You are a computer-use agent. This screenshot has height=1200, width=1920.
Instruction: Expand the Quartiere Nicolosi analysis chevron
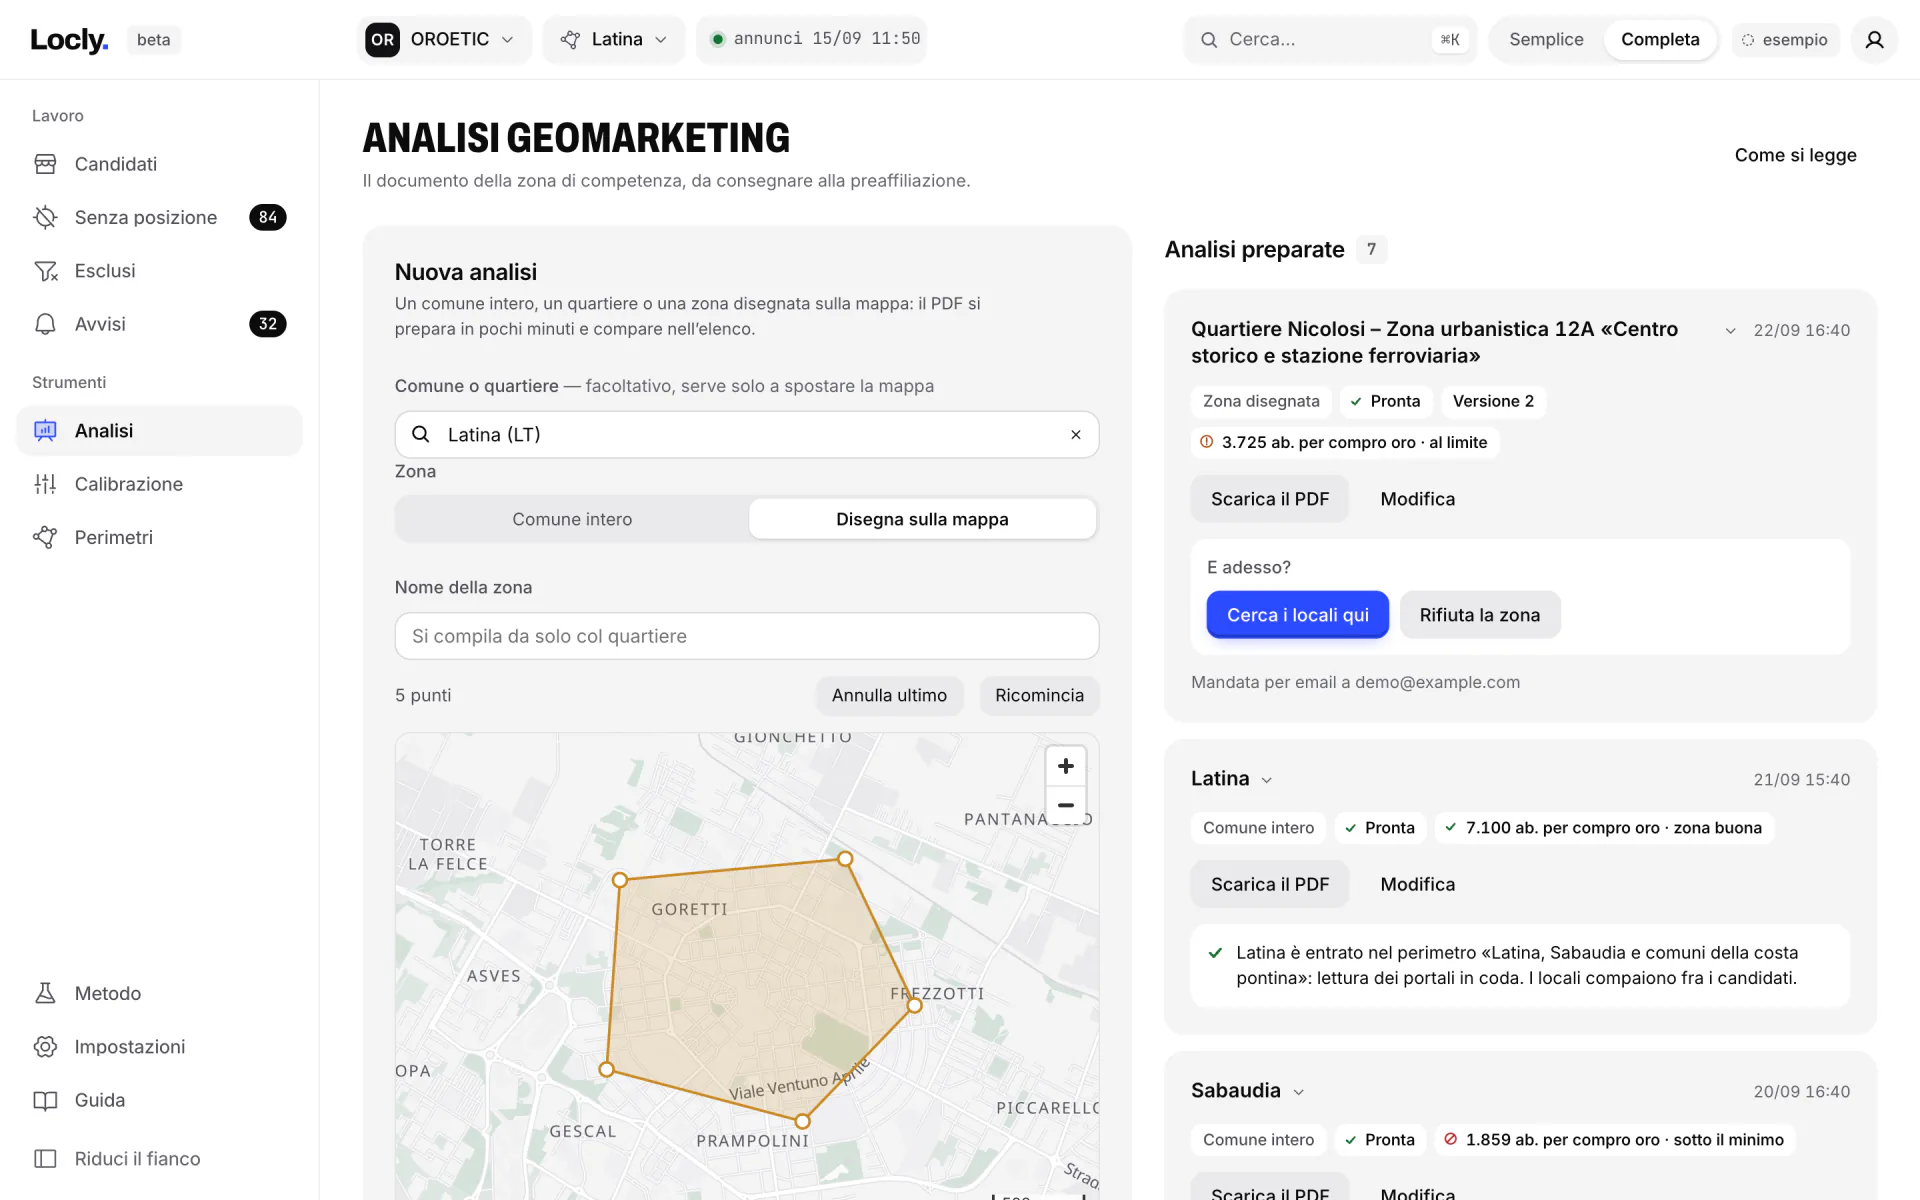1730,331
